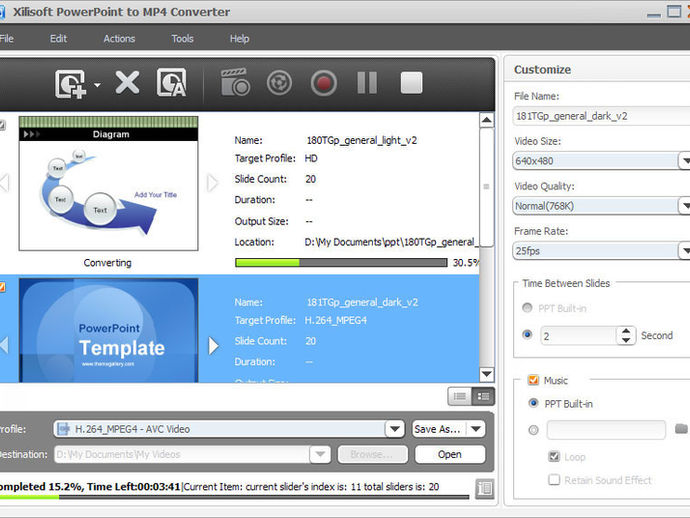The image size is (690, 518).
Task: Expand the Save As dropdown arrow
Action: click(x=476, y=429)
